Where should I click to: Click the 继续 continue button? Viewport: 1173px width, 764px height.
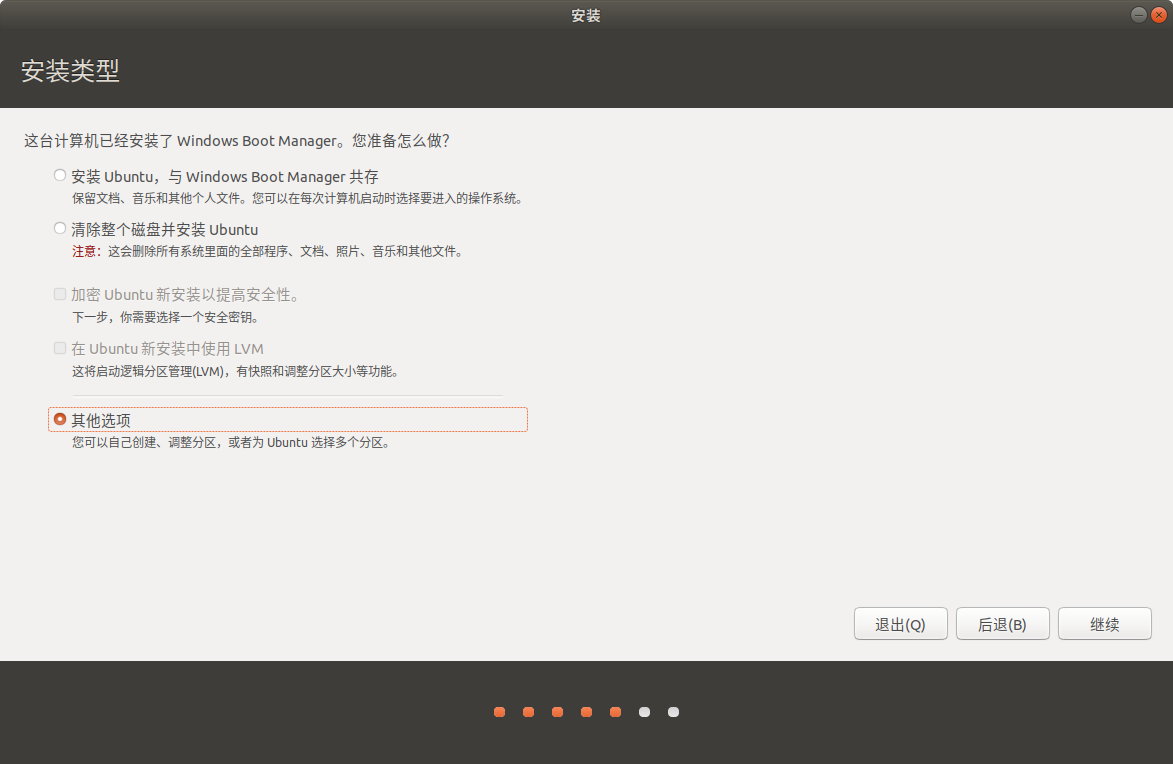click(x=1105, y=624)
